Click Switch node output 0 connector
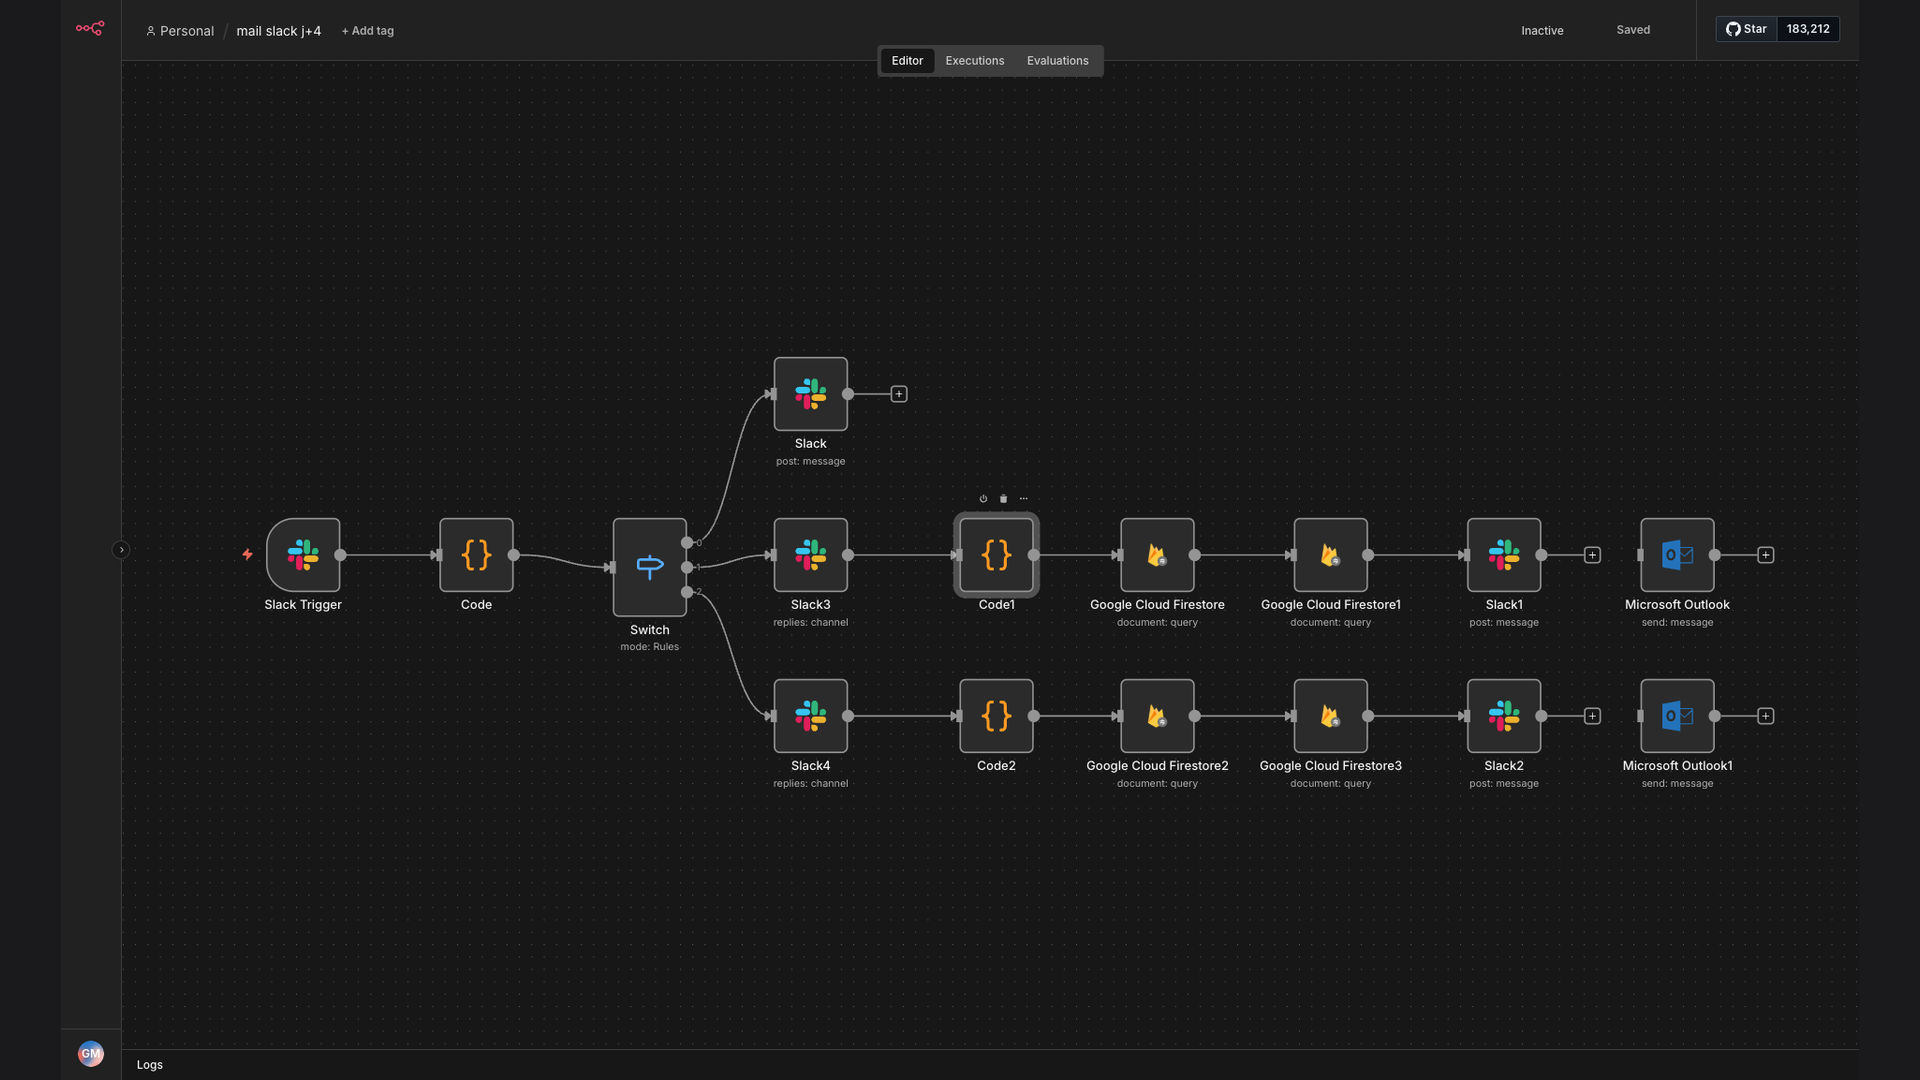The image size is (1920, 1080). 687,543
